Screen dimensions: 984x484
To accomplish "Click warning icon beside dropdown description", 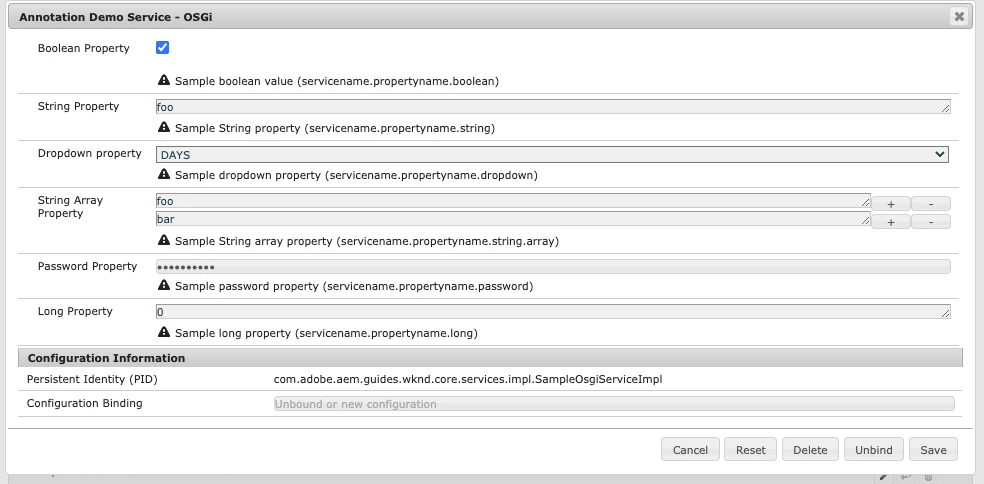I will tap(164, 174).
